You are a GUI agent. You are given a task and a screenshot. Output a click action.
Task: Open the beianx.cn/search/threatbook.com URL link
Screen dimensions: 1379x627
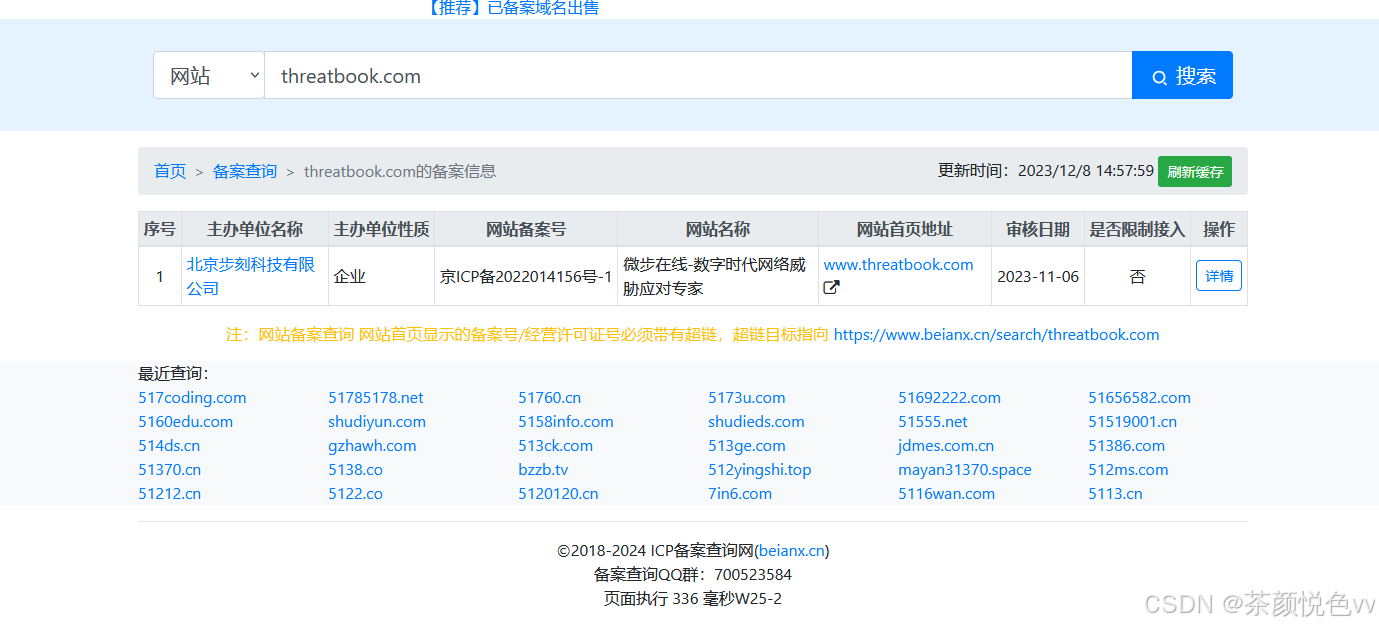pyautogui.click(x=996, y=335)
